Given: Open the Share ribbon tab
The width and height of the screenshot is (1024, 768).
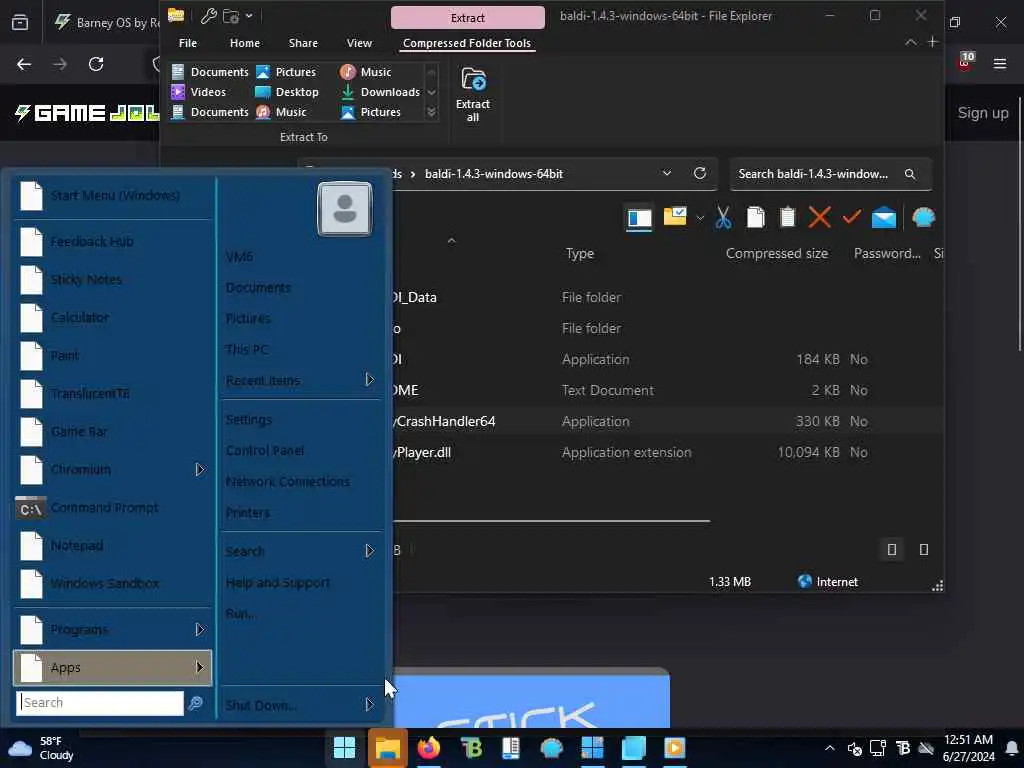Looking at the screenshot, I should pos(303,43).
